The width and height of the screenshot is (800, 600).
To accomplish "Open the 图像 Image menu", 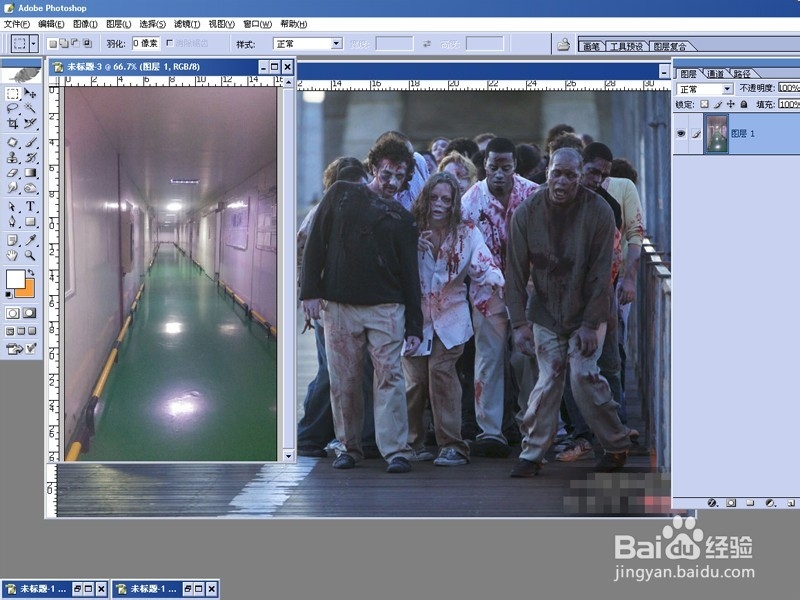I will click(85, 24).
